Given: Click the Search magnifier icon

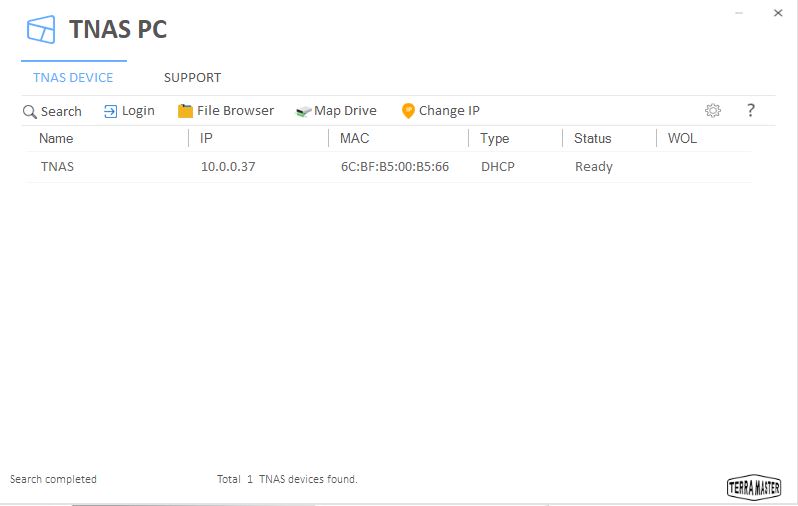Looking at the screenshot, I should pos(30,111).
